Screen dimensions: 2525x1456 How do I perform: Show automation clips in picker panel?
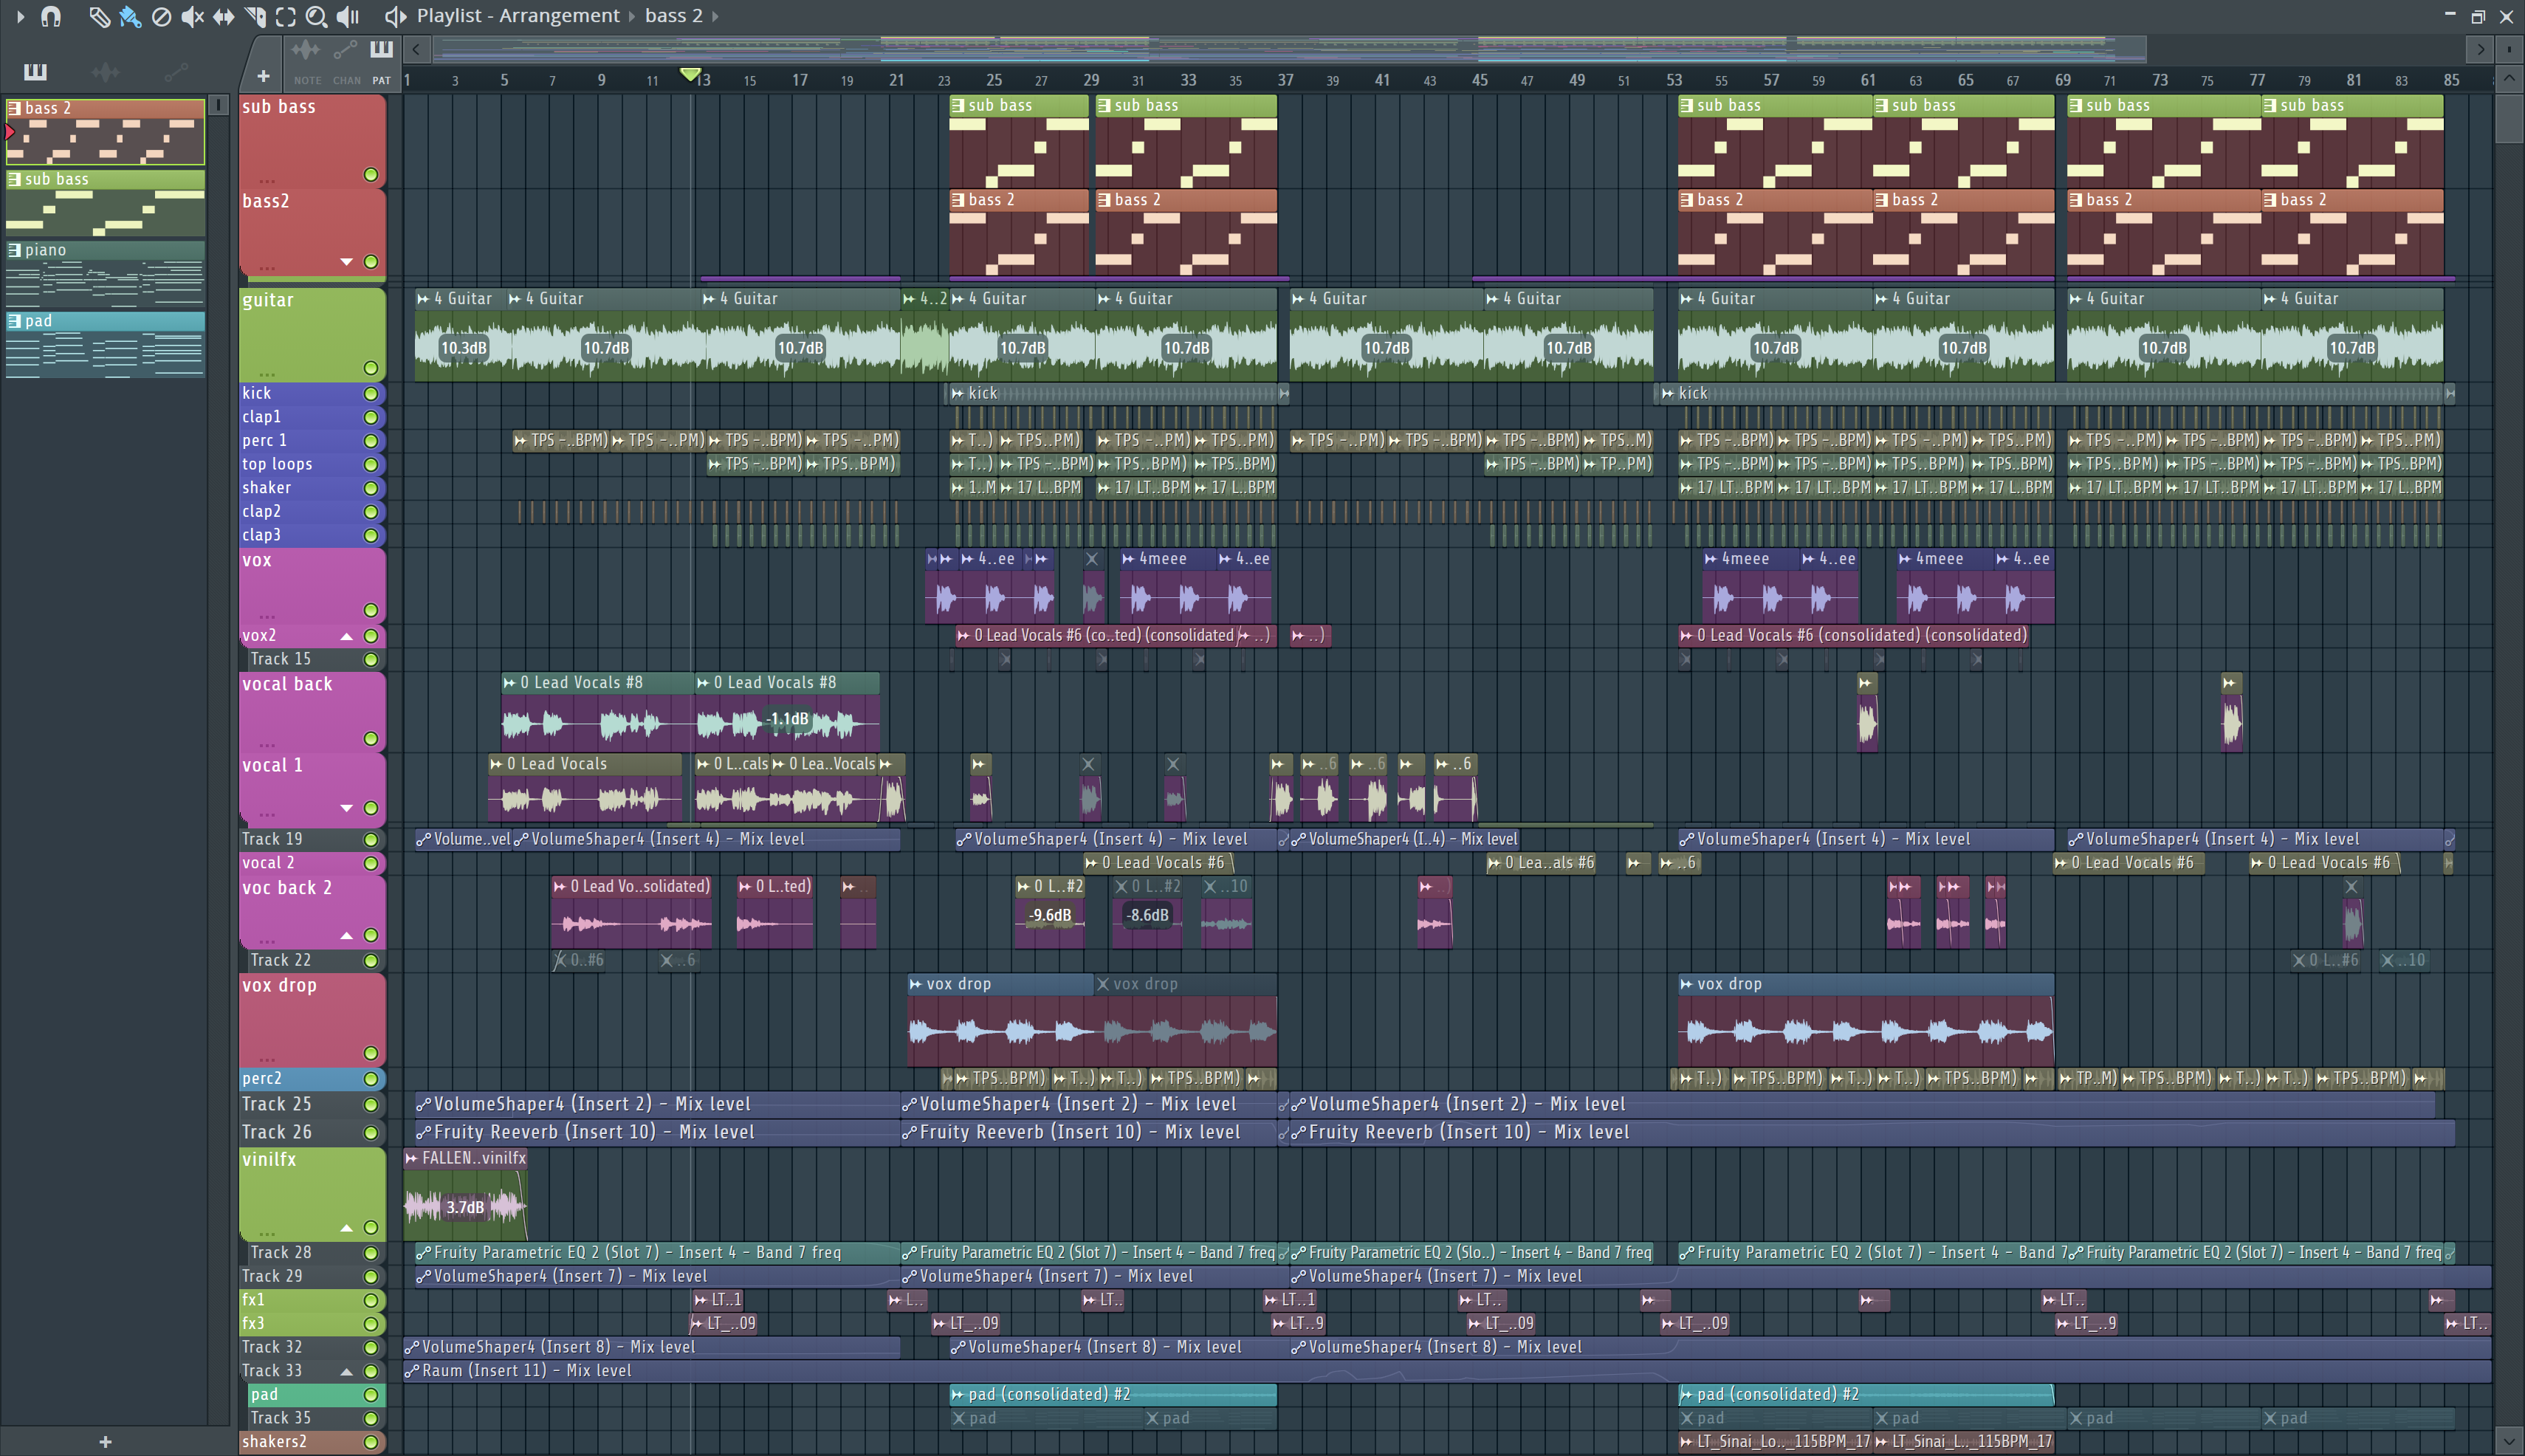[176, 71]
